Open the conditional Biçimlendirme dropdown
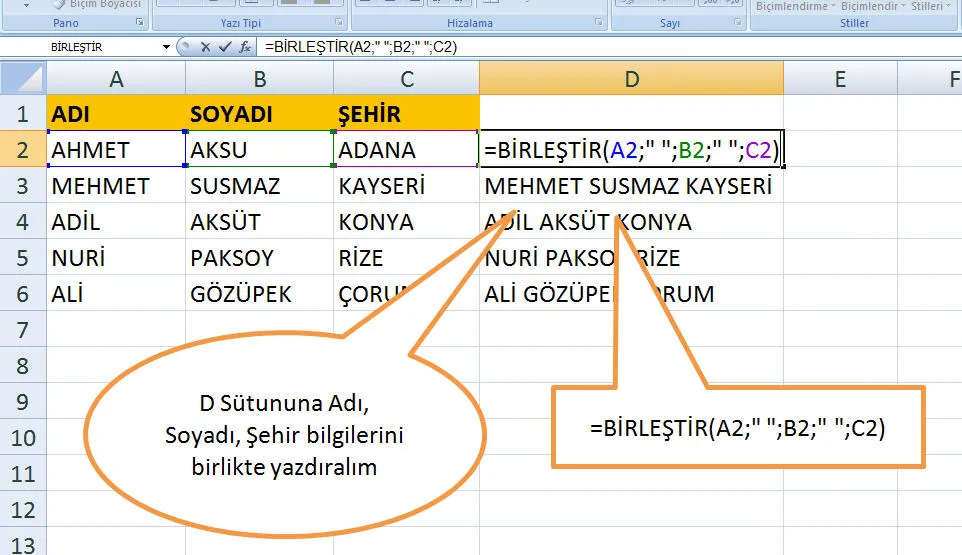The image size is (962, 555). tap(792, 6)
